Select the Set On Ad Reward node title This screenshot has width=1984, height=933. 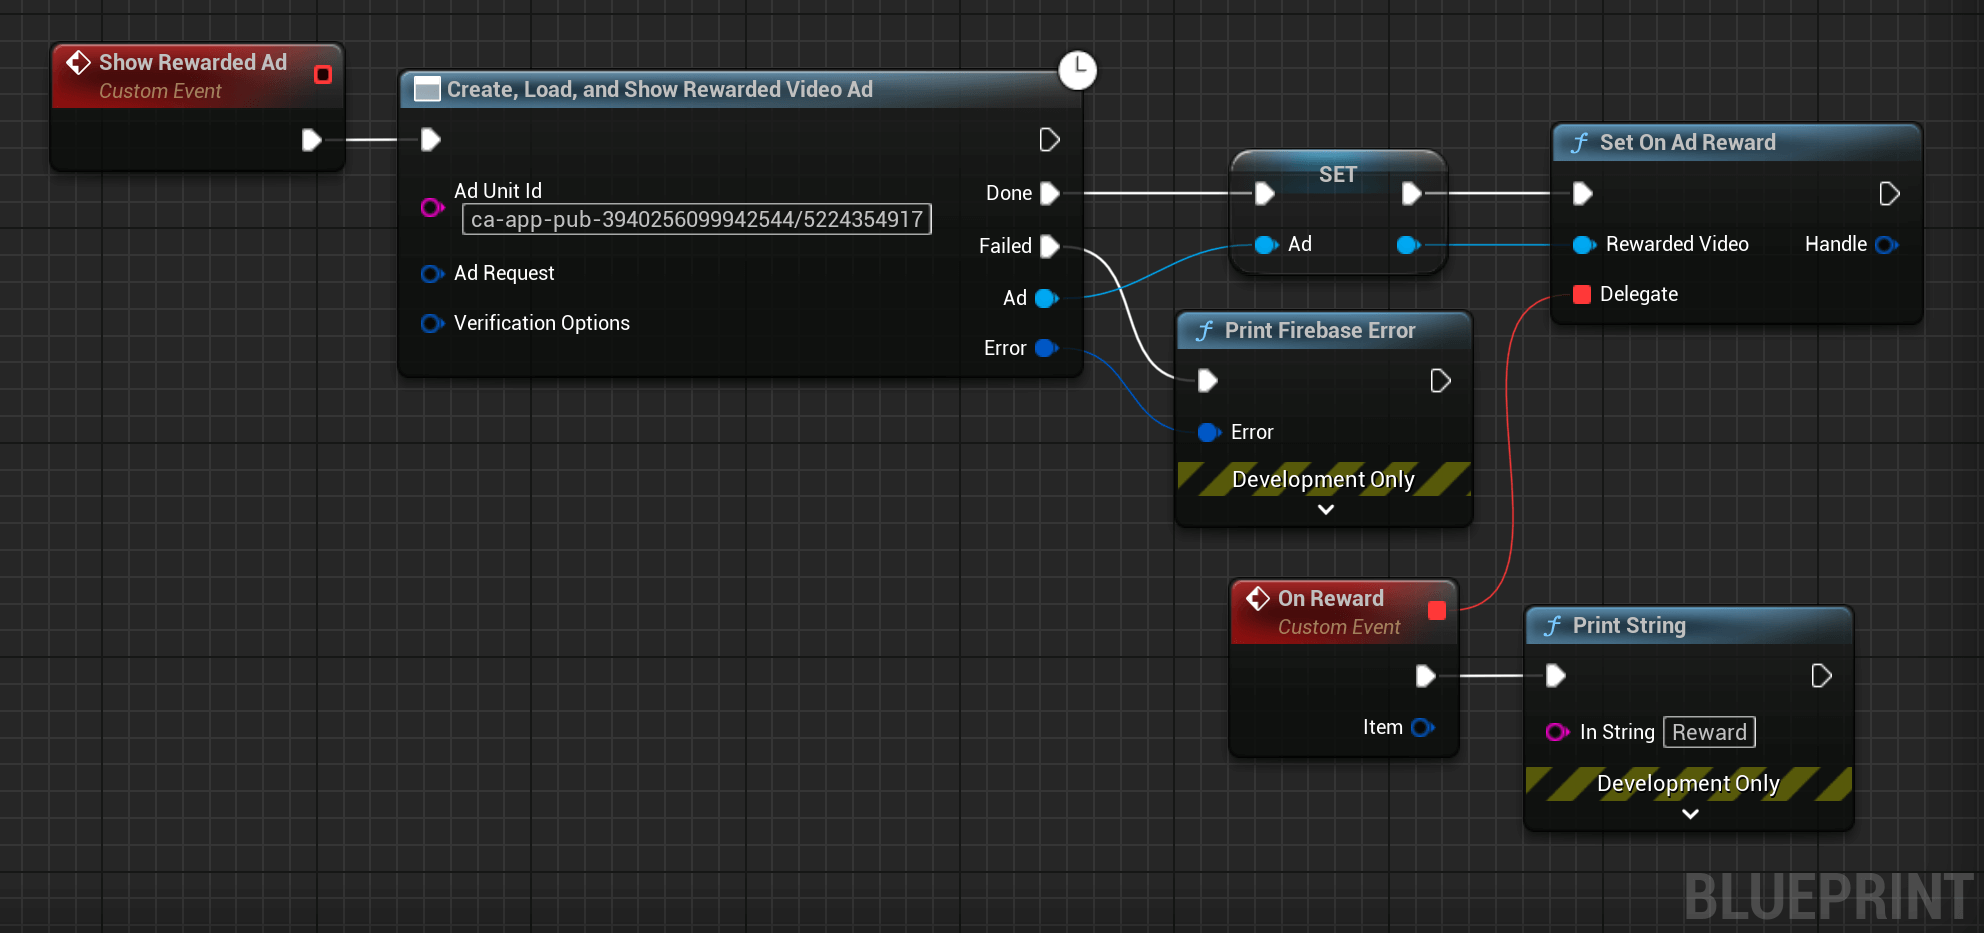pyautogui.click(x=1688, y=143)
